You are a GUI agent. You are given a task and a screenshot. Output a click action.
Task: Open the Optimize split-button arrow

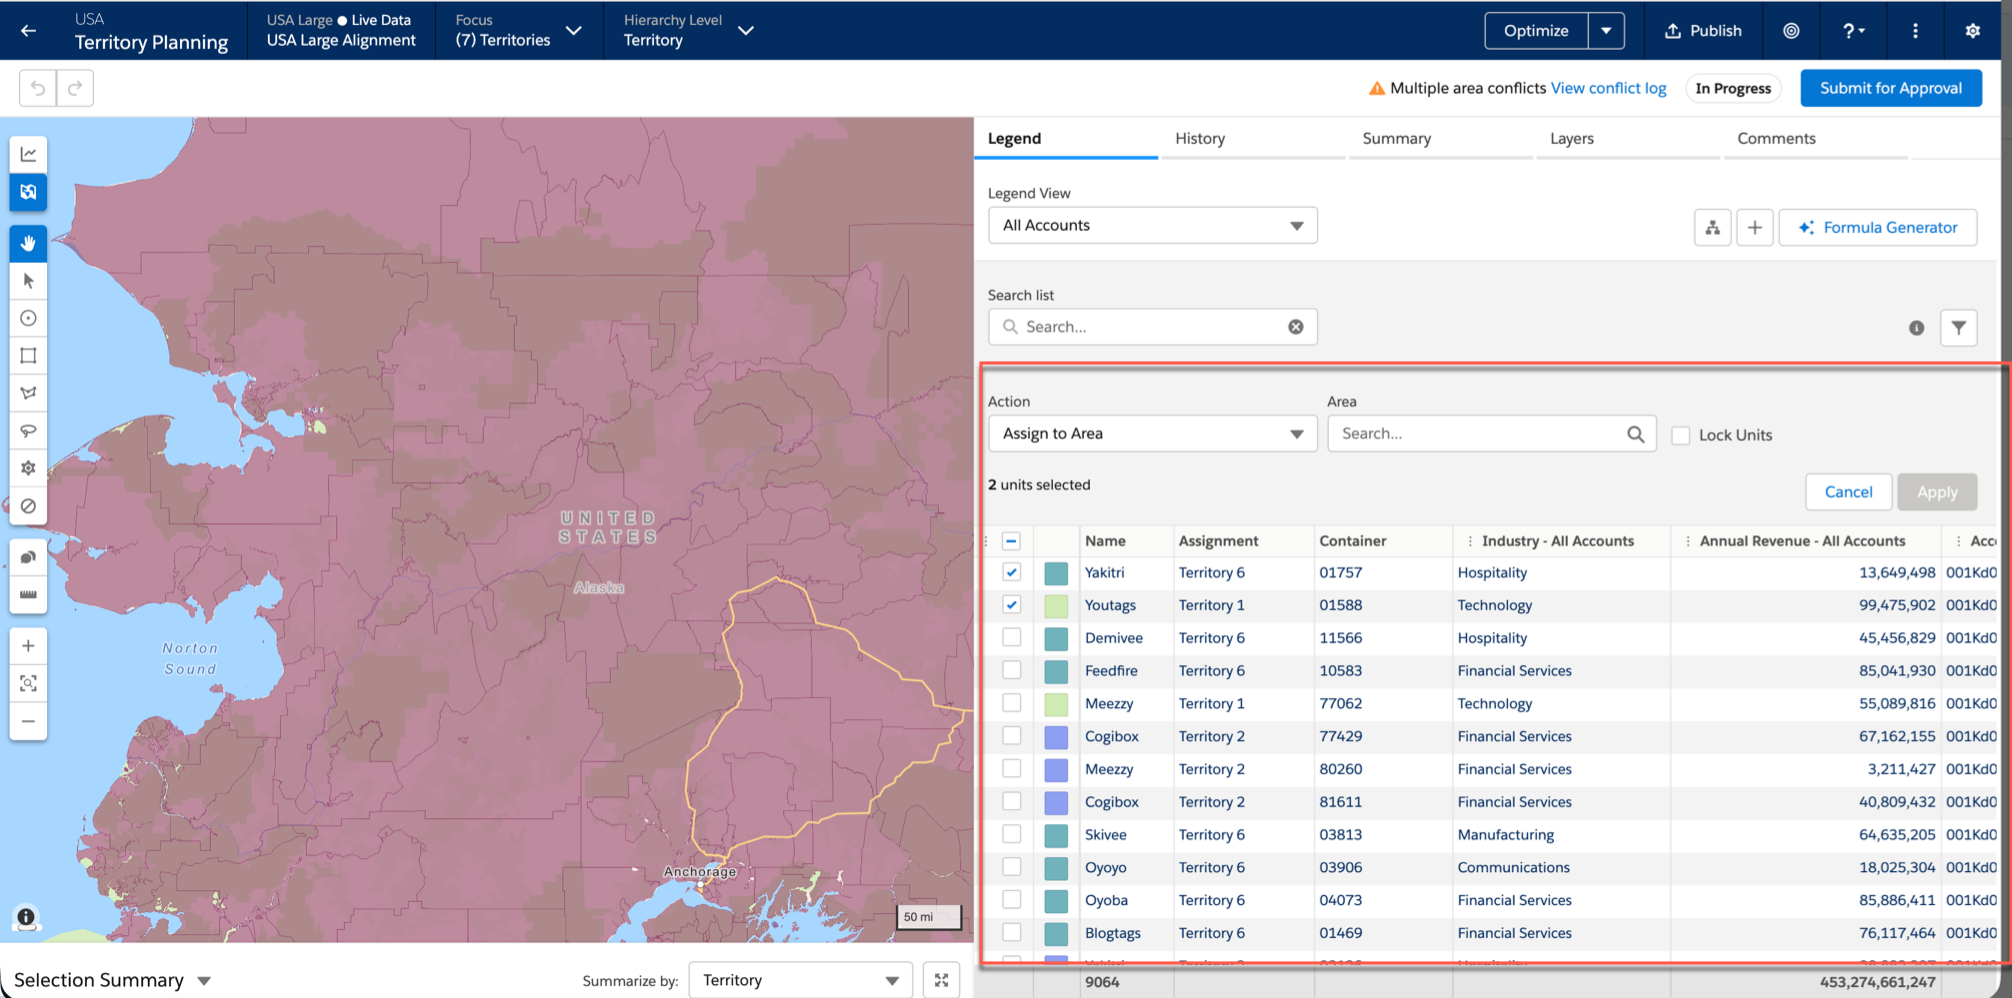coord(1606,31)
